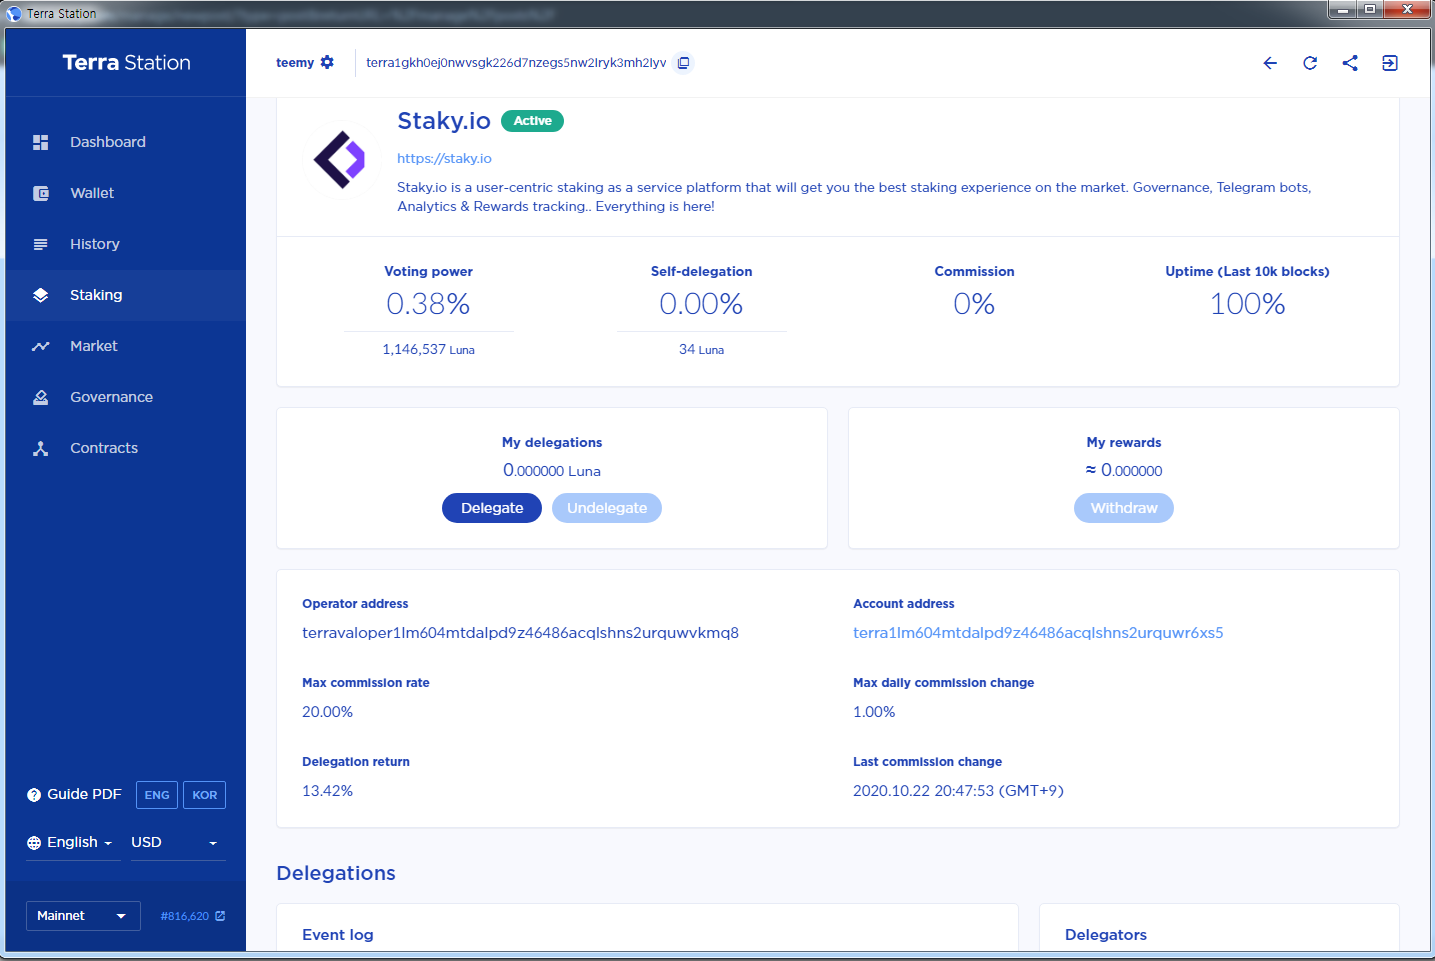Click the Max commission rate 20.00% value

pyautogui.click(x=328, y=712)
